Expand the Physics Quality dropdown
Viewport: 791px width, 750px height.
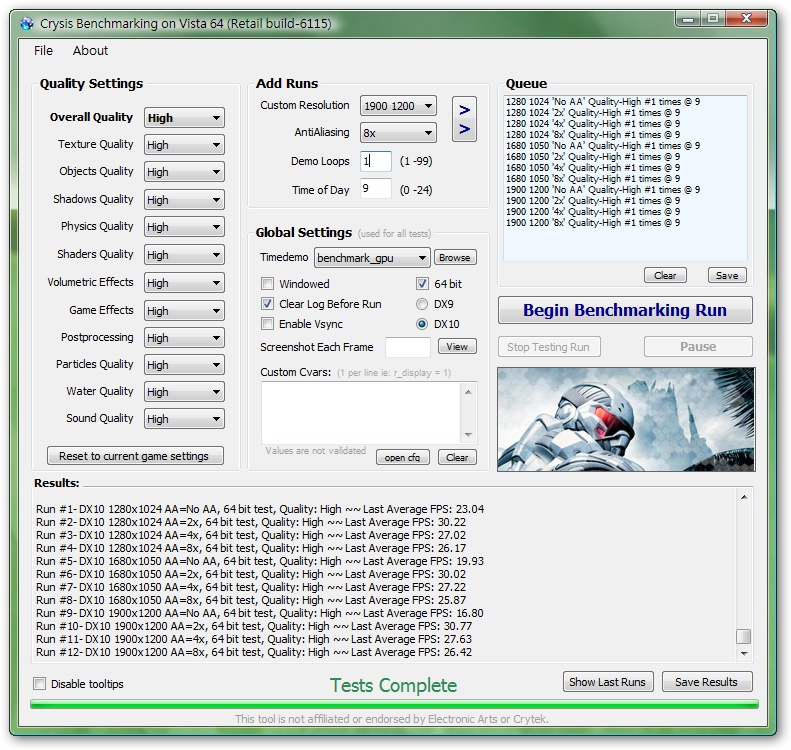pyautogui.click(x=184, y=227)
